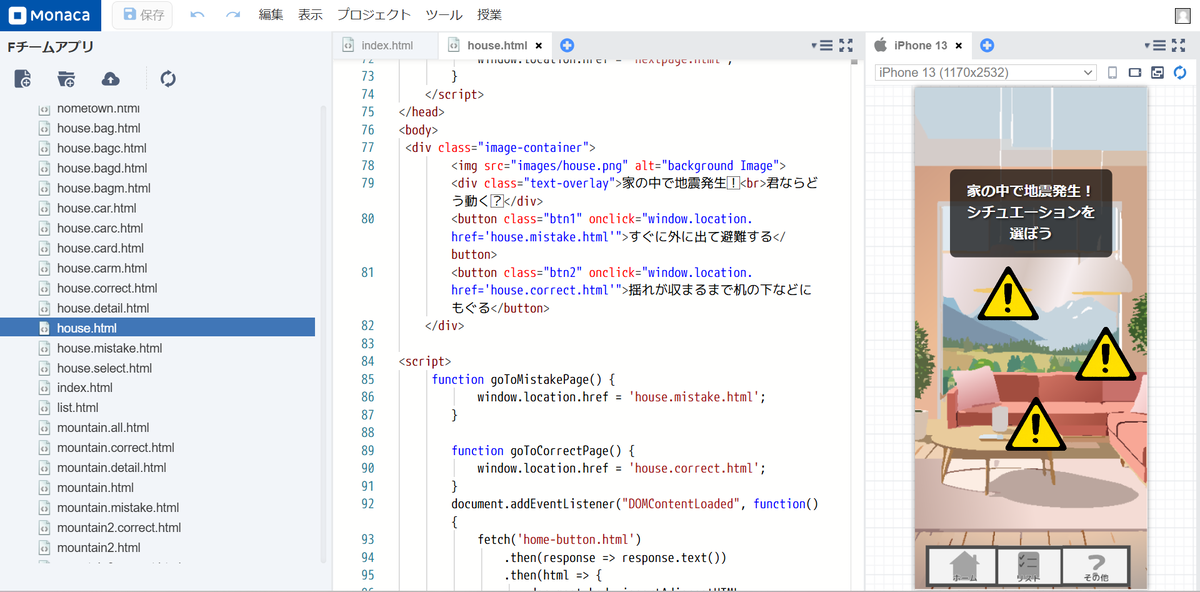Image resolution: width=1200 pixels, height=592 pixels.
Task: Maximize the editor panel
Action: pos(846,45)
